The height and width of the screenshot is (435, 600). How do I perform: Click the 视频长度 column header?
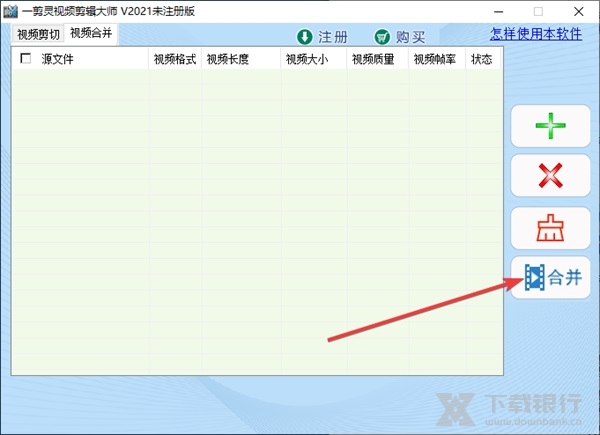coord(241,59)
